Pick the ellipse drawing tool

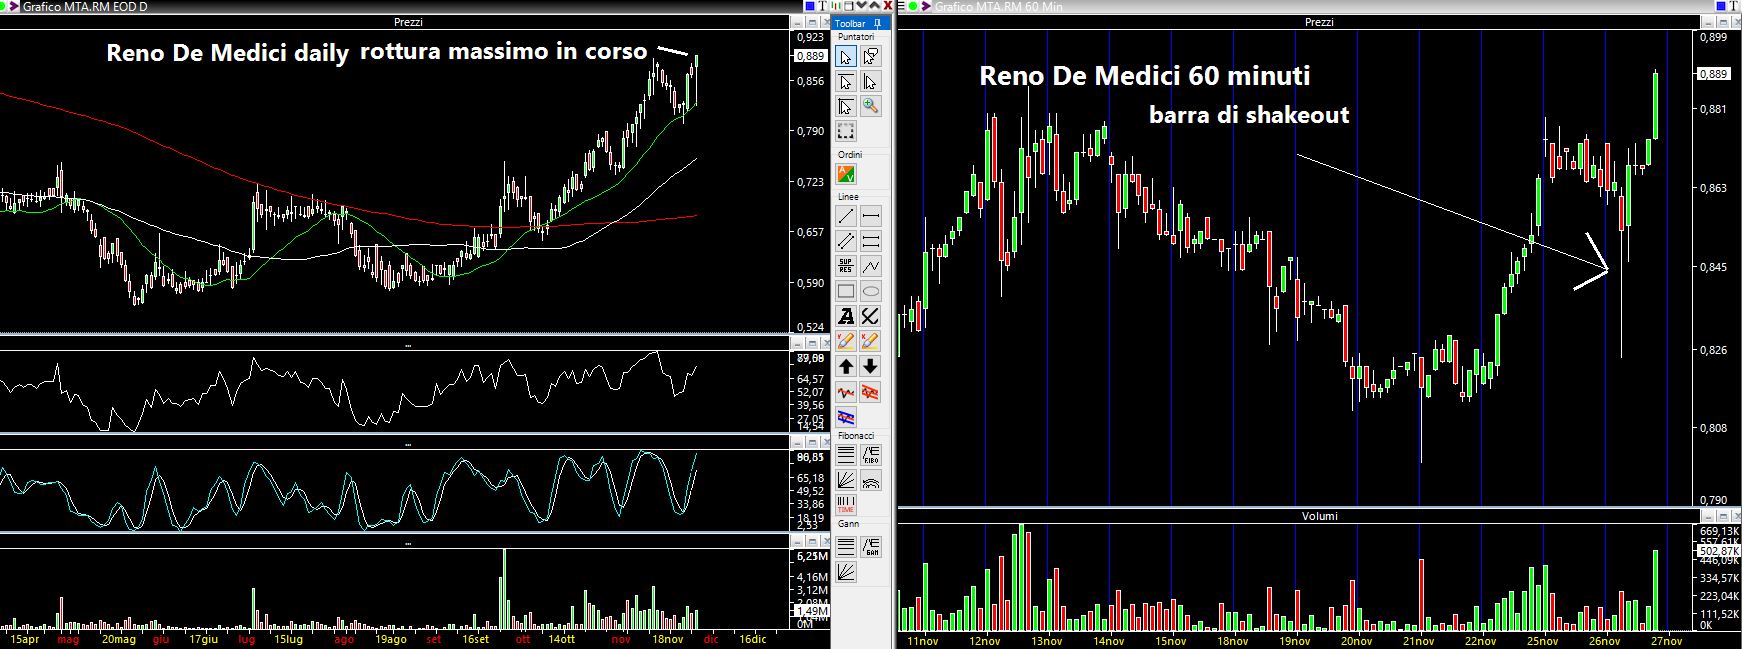point(871,291)
